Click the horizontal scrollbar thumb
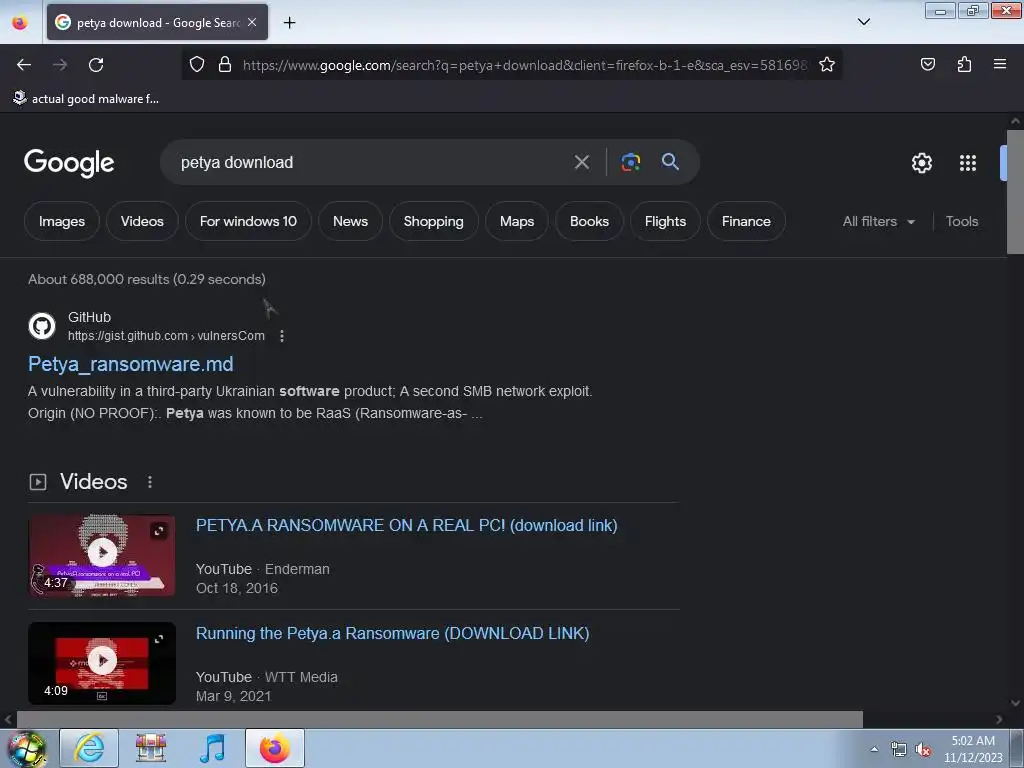 coord(440,719)
